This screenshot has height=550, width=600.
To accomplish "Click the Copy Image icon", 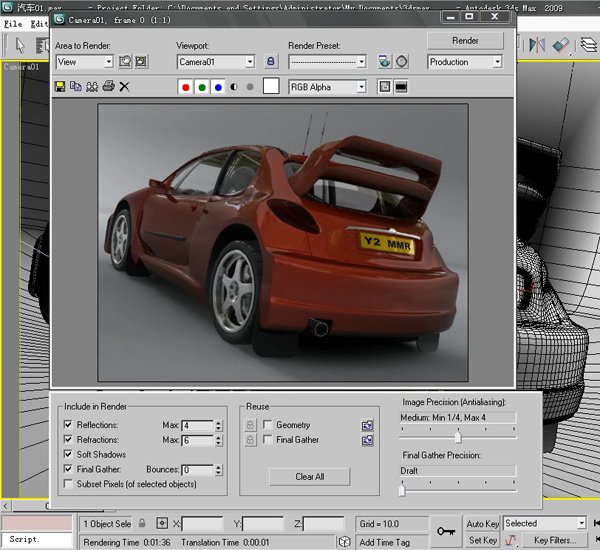I will point(76,87).
